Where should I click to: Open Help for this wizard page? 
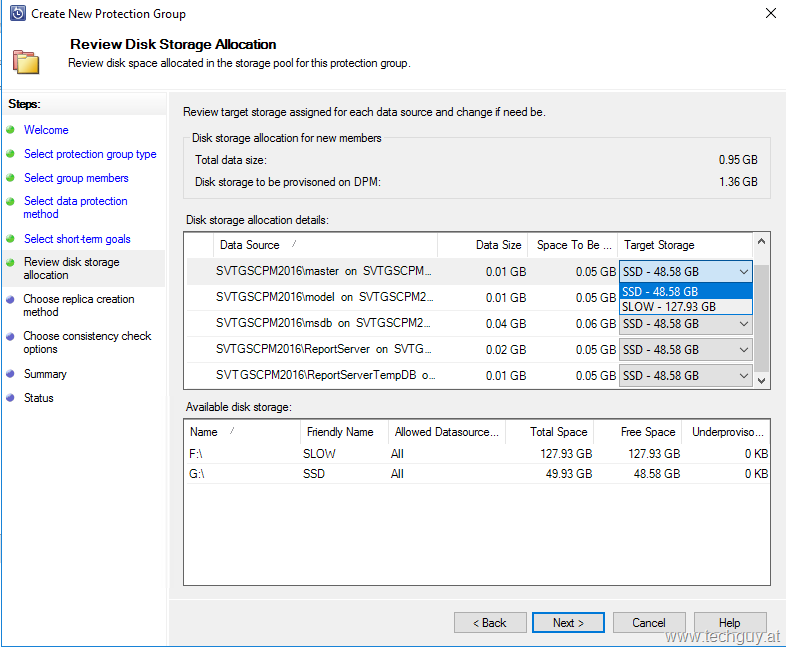[730, 623]
